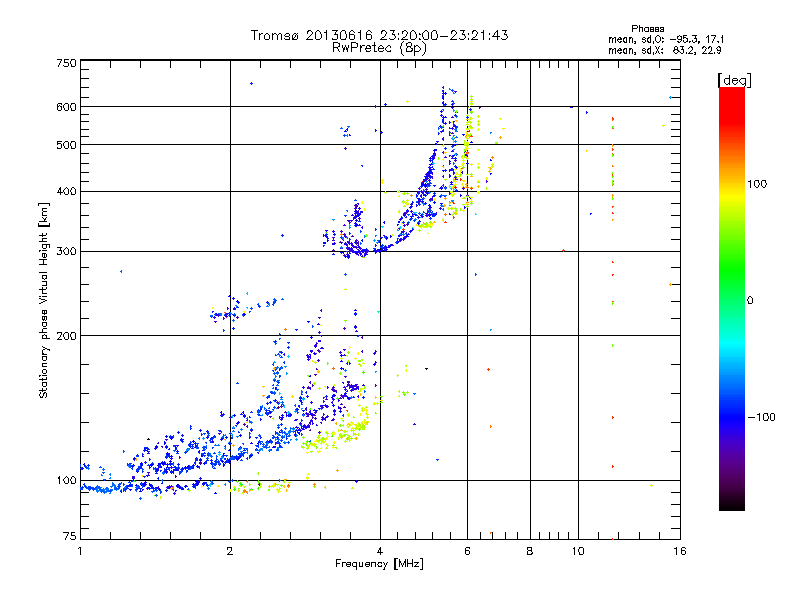Click the '[deg]' colorbar label

click(x=734, y=80)
